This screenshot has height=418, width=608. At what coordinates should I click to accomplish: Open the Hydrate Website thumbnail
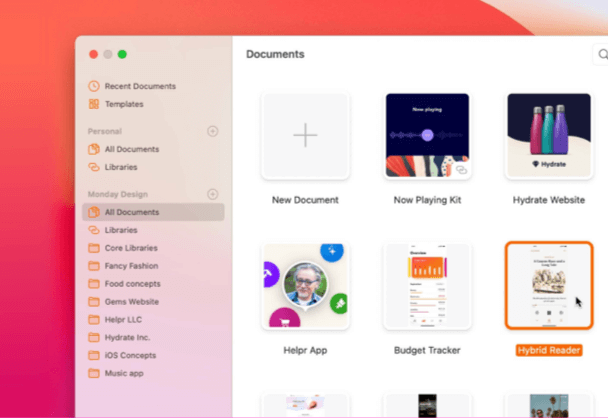pyautogui.click(x=549, y=136)
